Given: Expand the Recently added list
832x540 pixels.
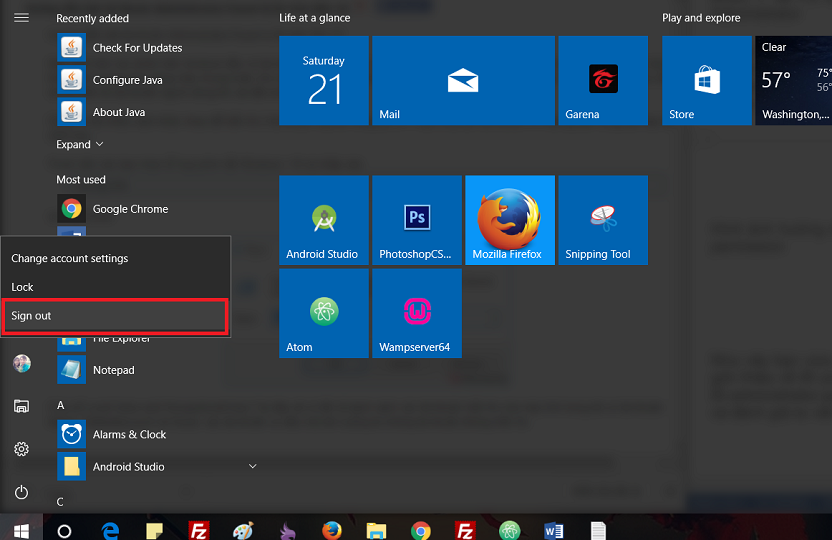Looking at the screenshot, I should tap(80, 144).
